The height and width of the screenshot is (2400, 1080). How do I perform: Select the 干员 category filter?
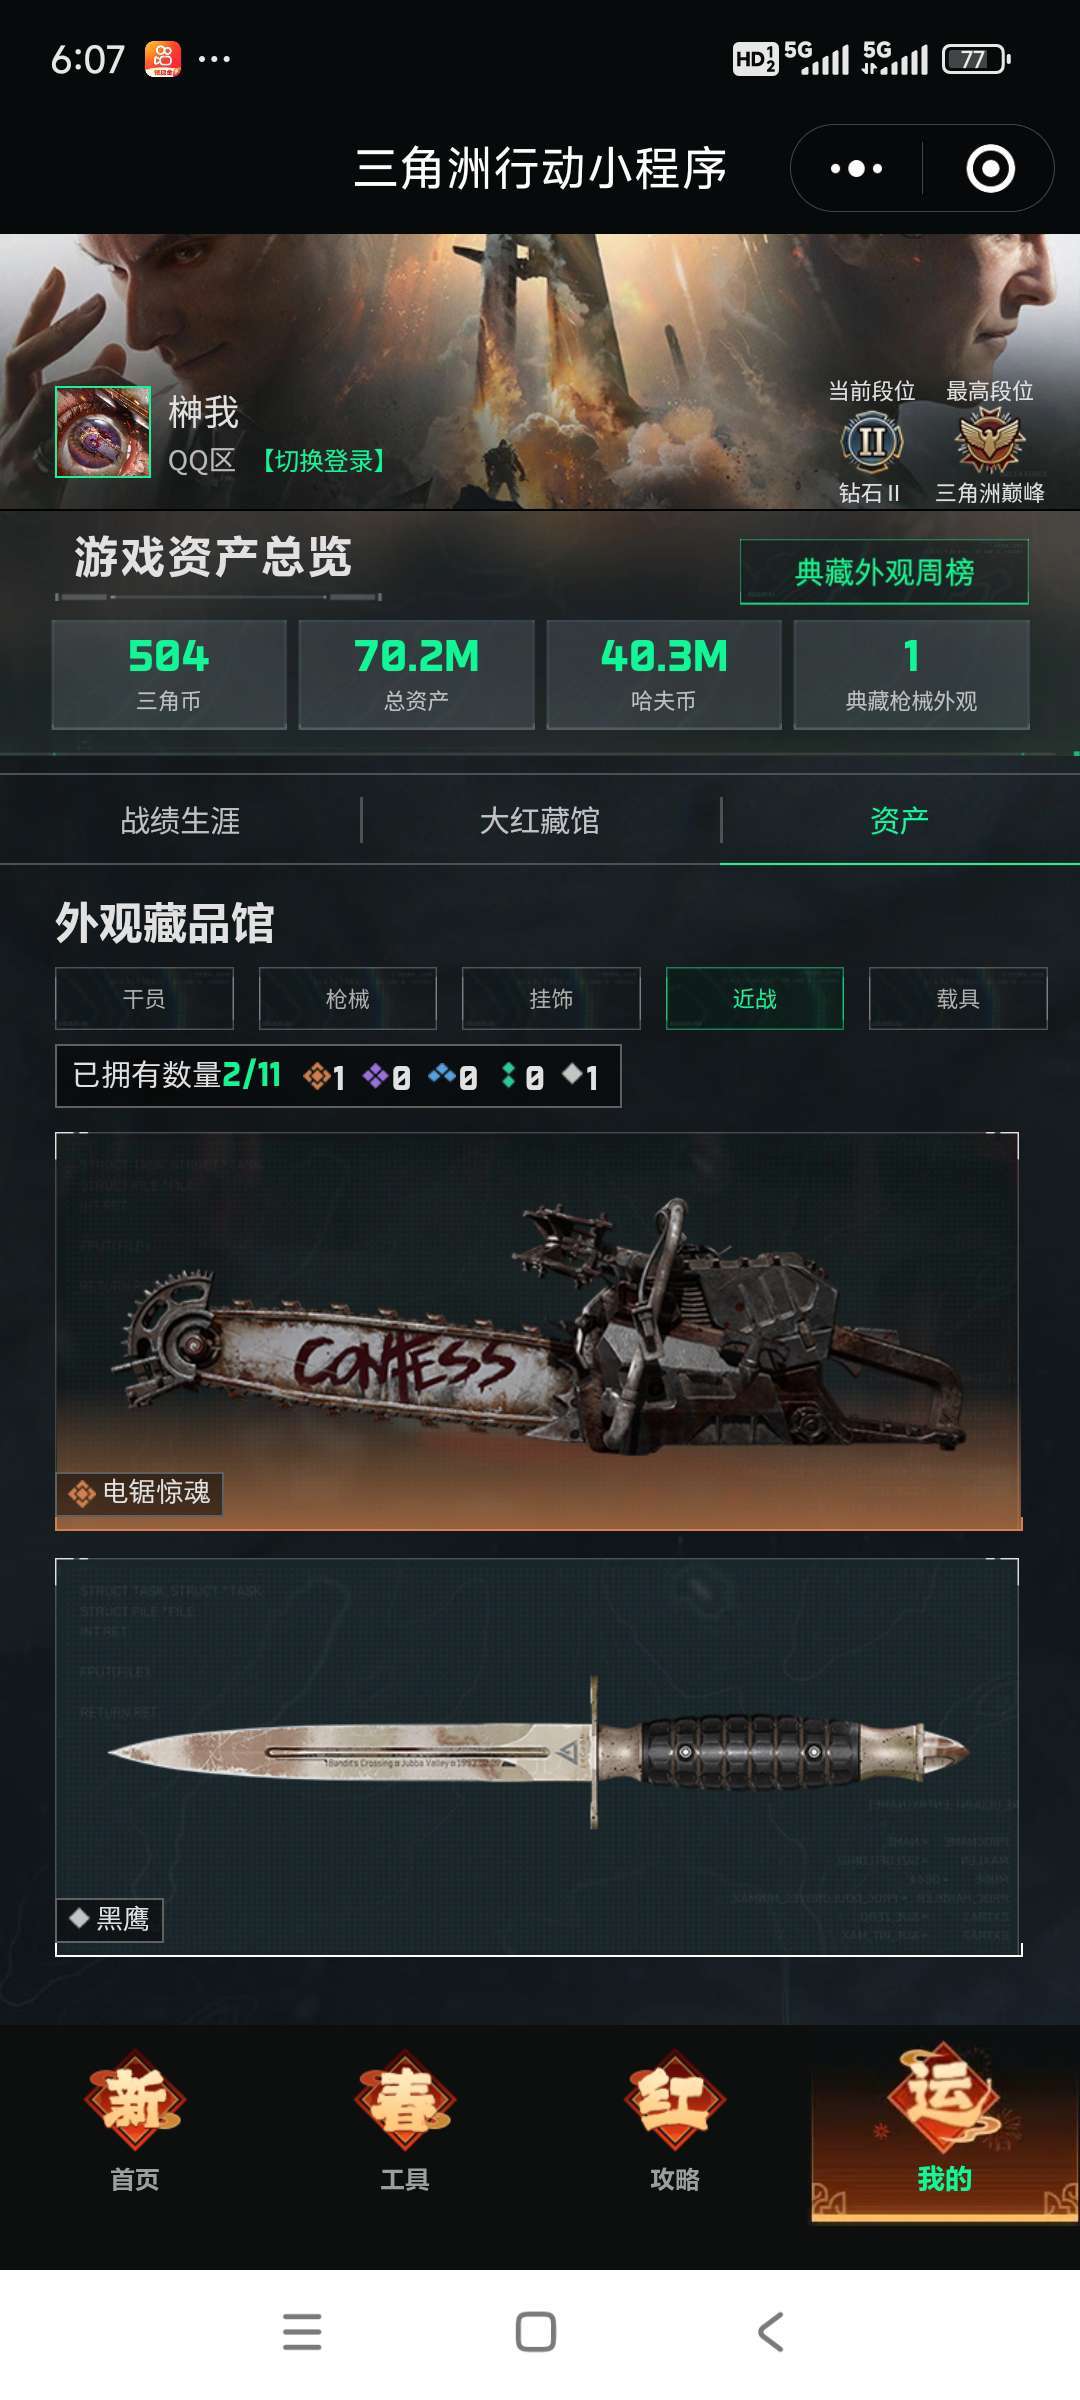pos(144,998)
